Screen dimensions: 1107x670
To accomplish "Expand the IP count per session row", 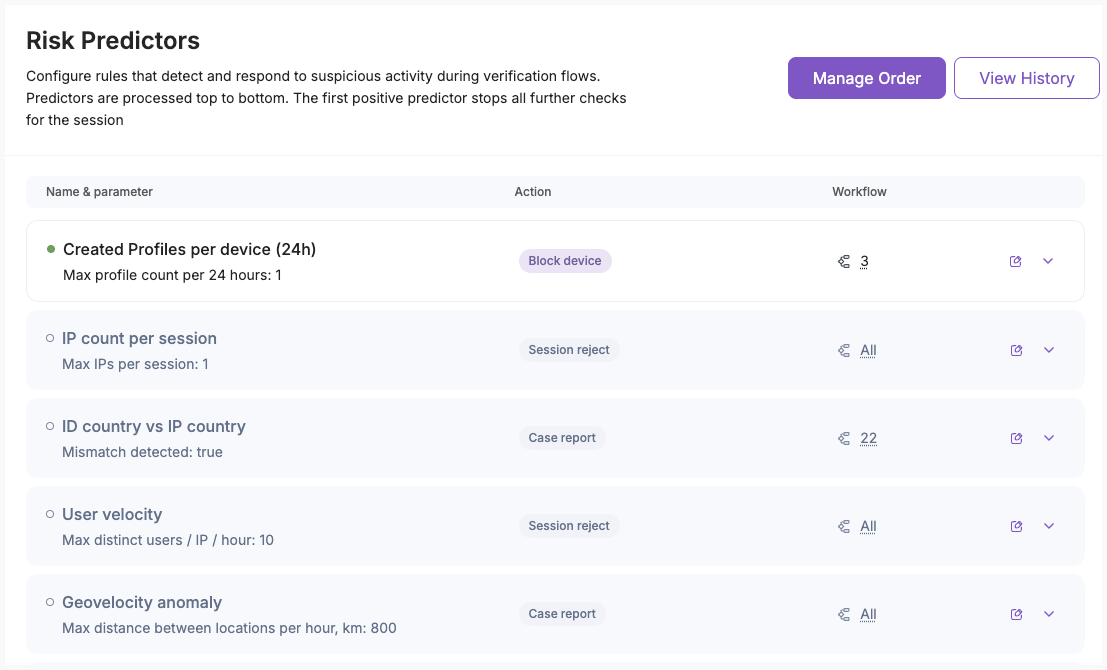I will click(1049, 350).
